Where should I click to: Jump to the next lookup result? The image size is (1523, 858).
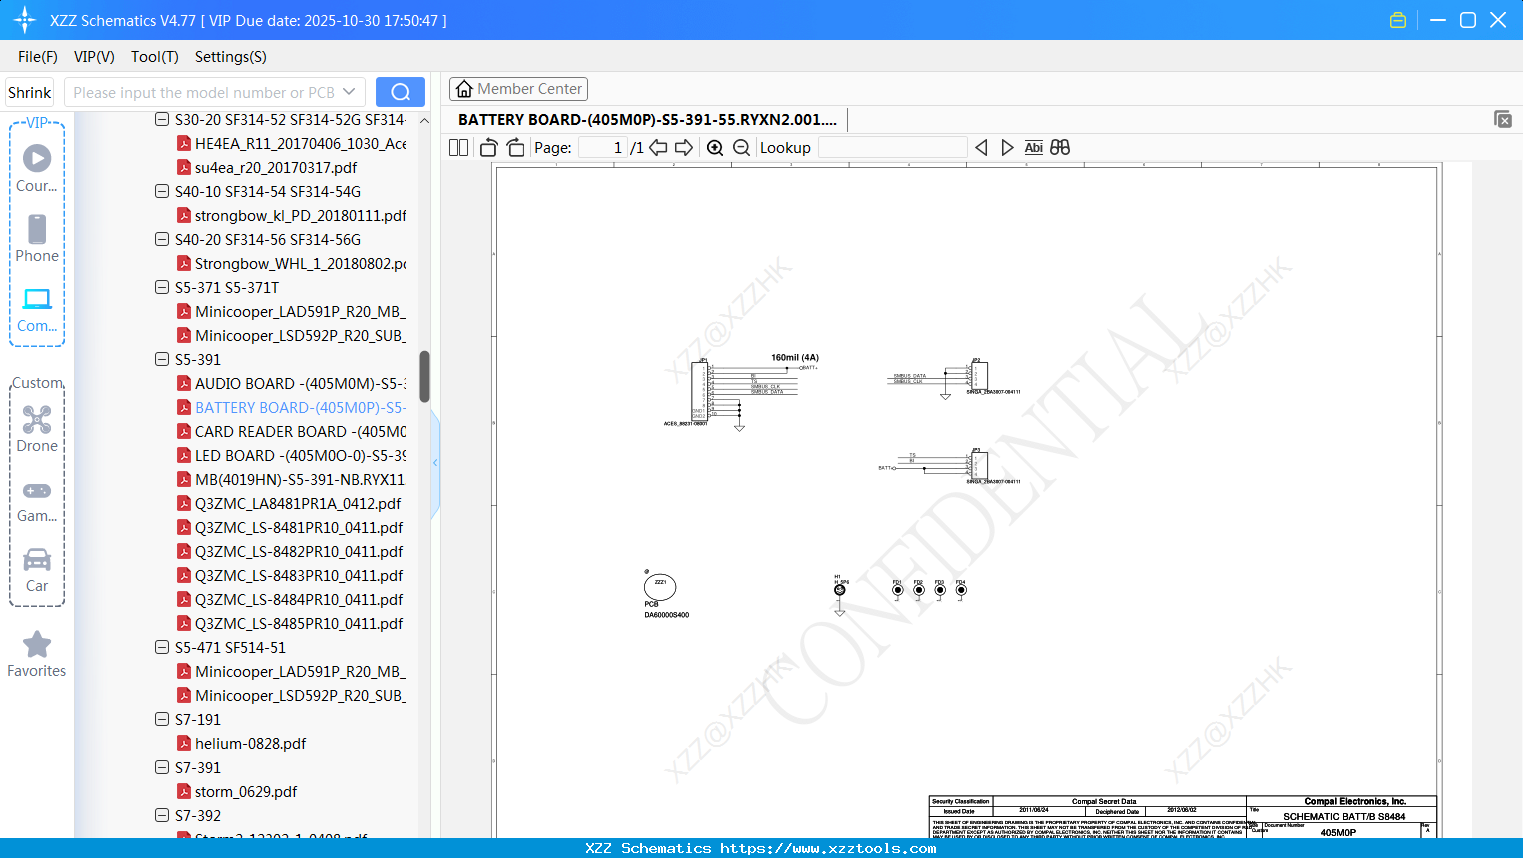click(x=1007, y=148)
